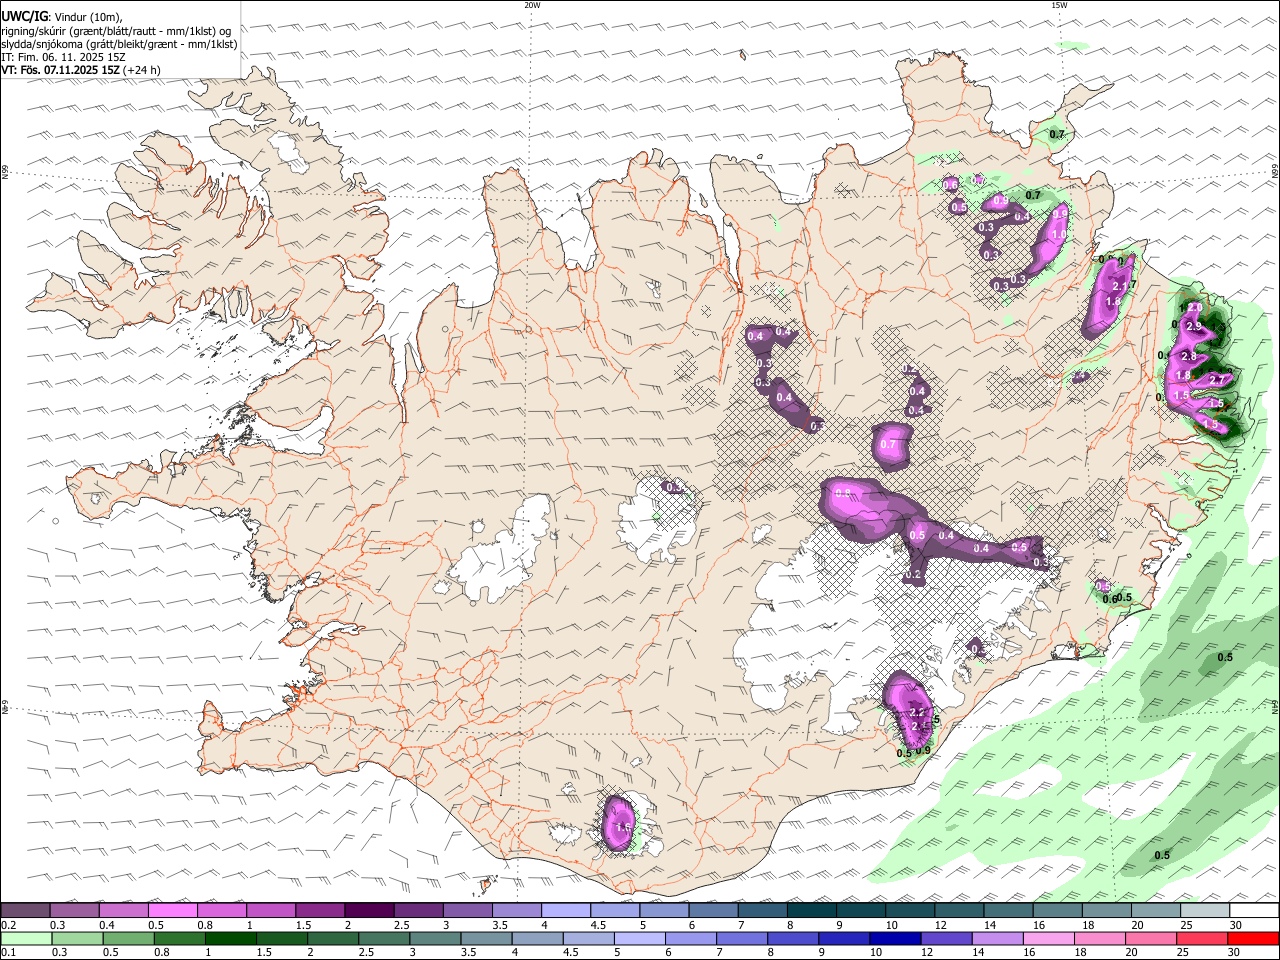Click the "2.9" precipitation value on the map

click(x=1193, y=326)
